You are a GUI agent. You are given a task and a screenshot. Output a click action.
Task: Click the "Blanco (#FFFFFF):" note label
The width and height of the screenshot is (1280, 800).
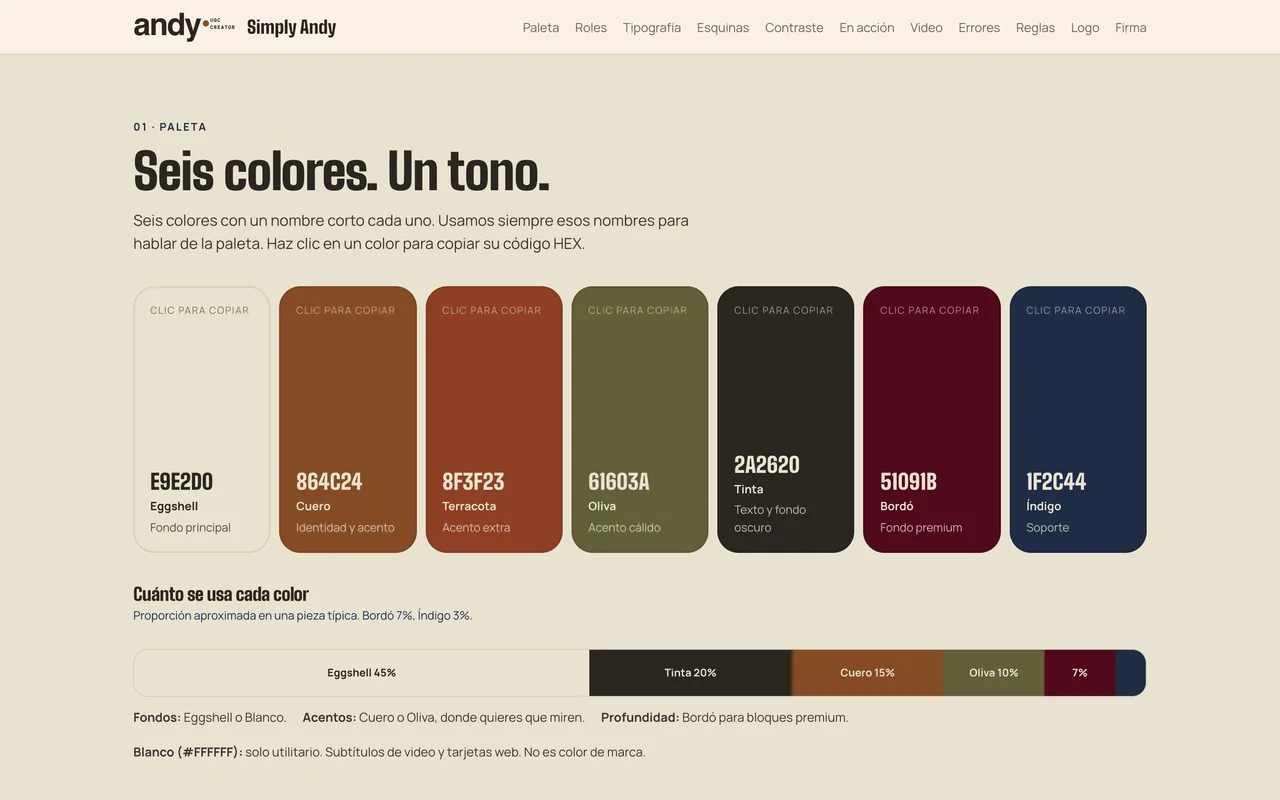pyautogui.click(x=188, y=752)
